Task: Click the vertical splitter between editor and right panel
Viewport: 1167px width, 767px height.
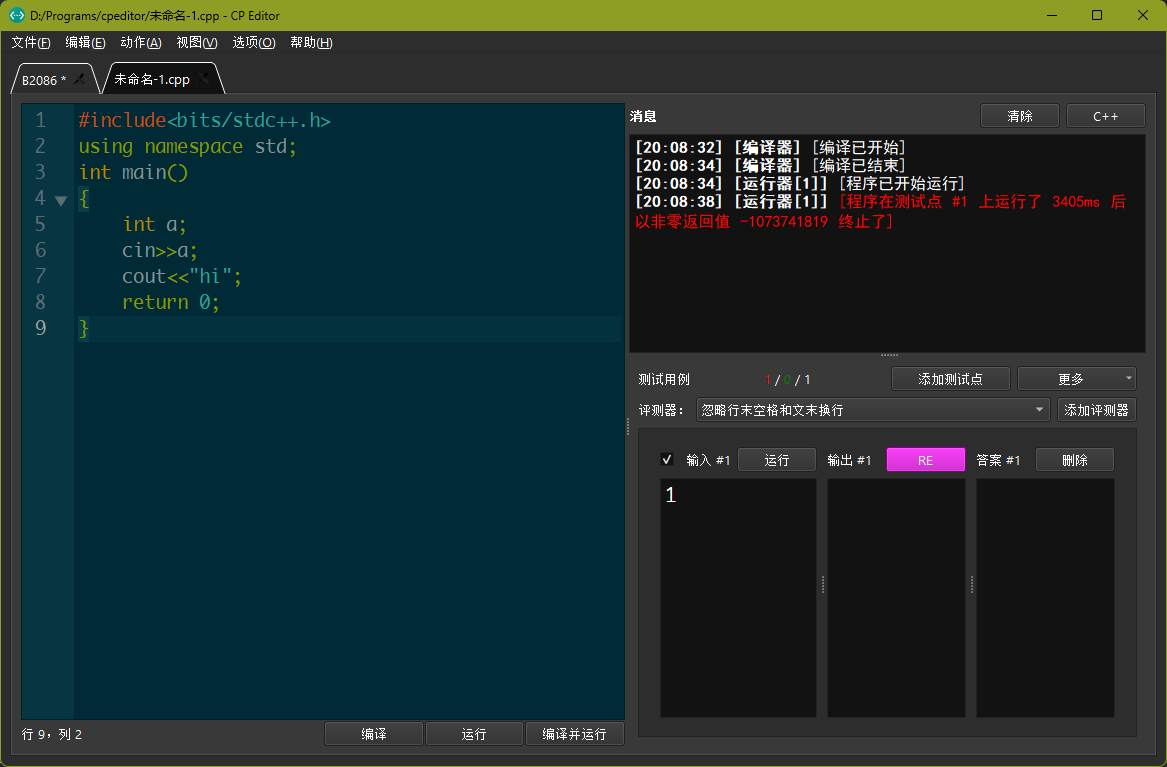Action: pos(627,426)
